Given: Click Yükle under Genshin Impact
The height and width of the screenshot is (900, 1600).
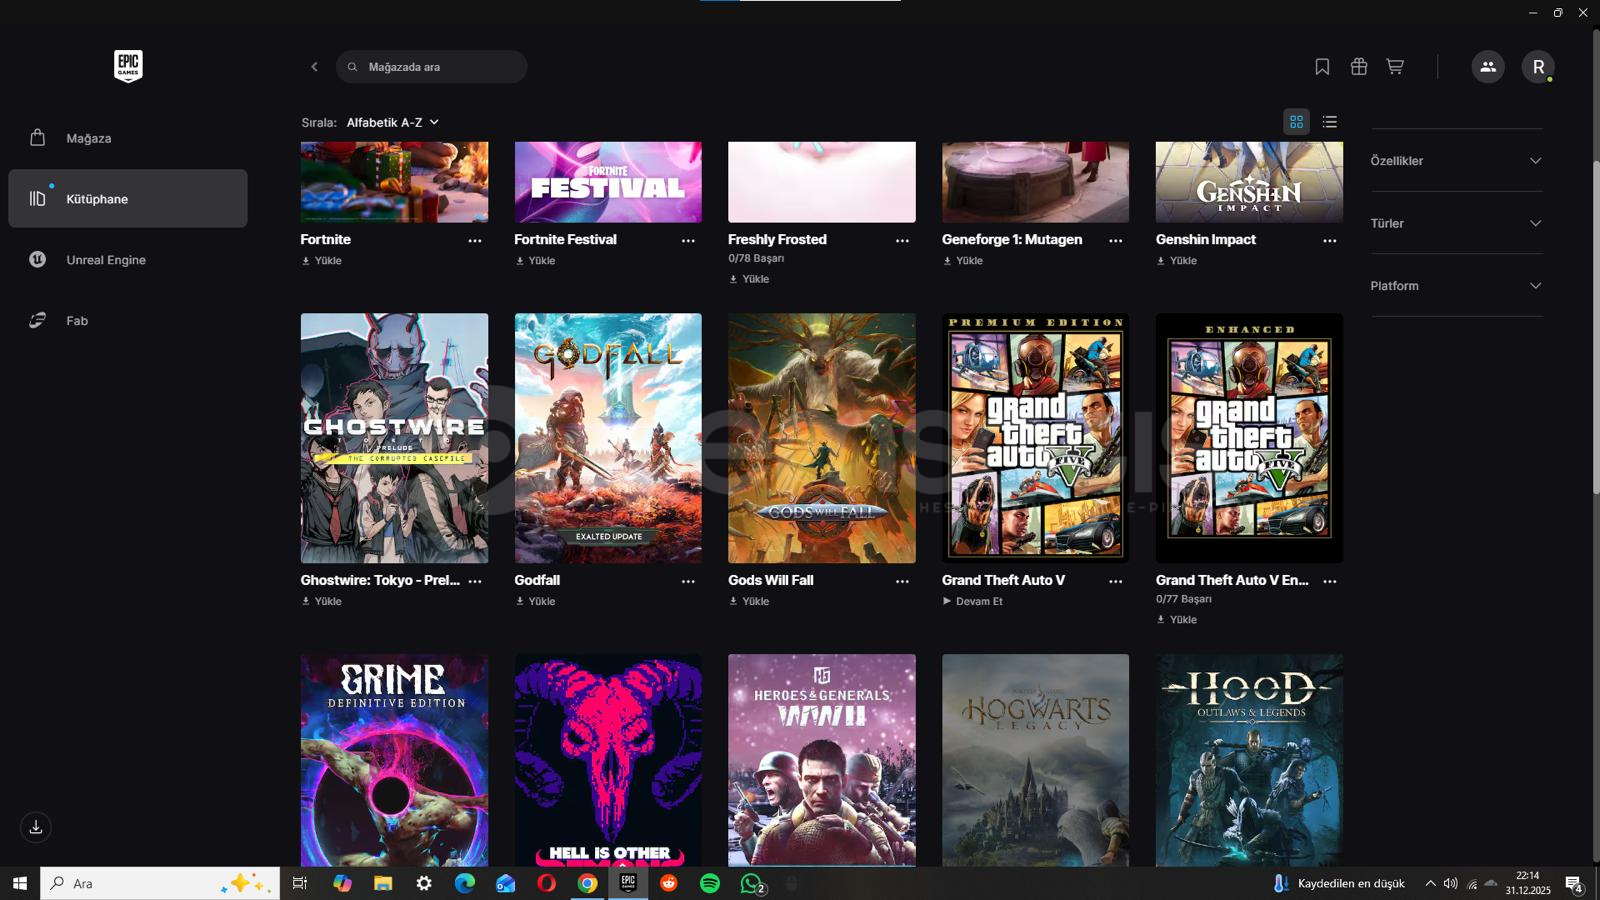Looking at the screenshot, I should pyautogui.click(x=1177, y=261).
